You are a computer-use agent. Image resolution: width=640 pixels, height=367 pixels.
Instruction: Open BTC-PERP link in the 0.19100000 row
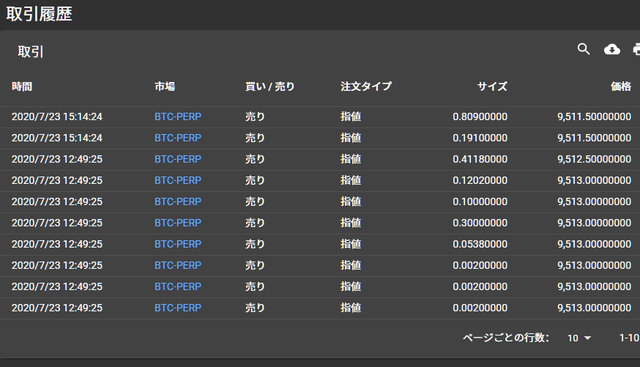(x=178, y=138)
